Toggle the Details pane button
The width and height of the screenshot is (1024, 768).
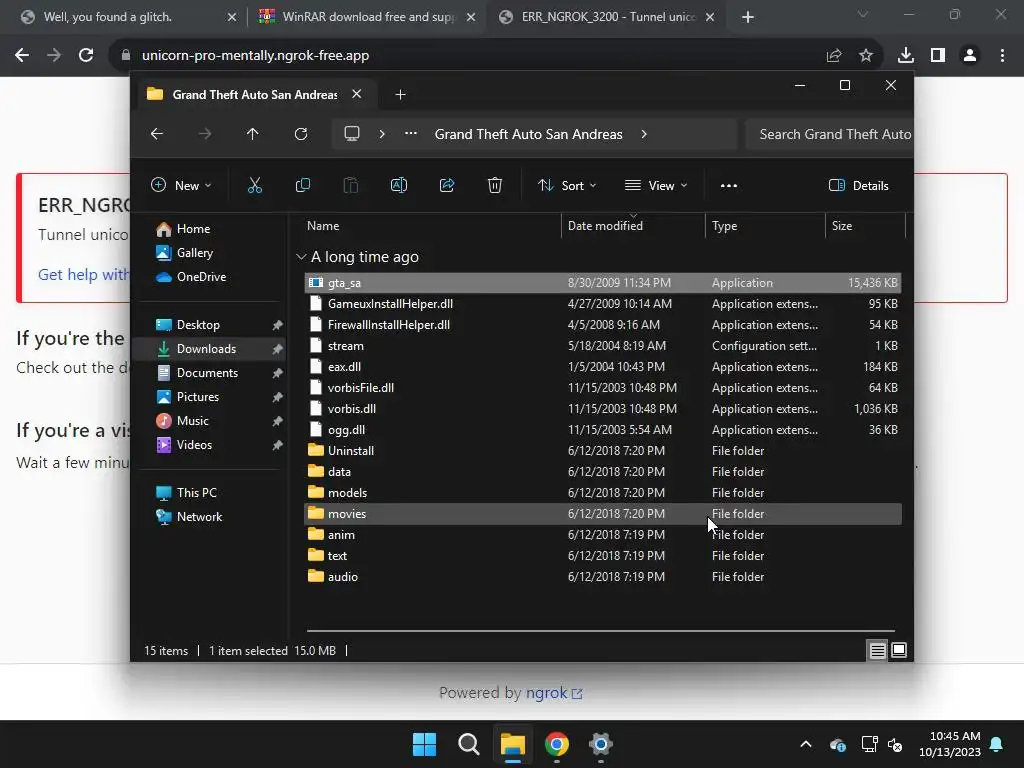click(859, 185)
